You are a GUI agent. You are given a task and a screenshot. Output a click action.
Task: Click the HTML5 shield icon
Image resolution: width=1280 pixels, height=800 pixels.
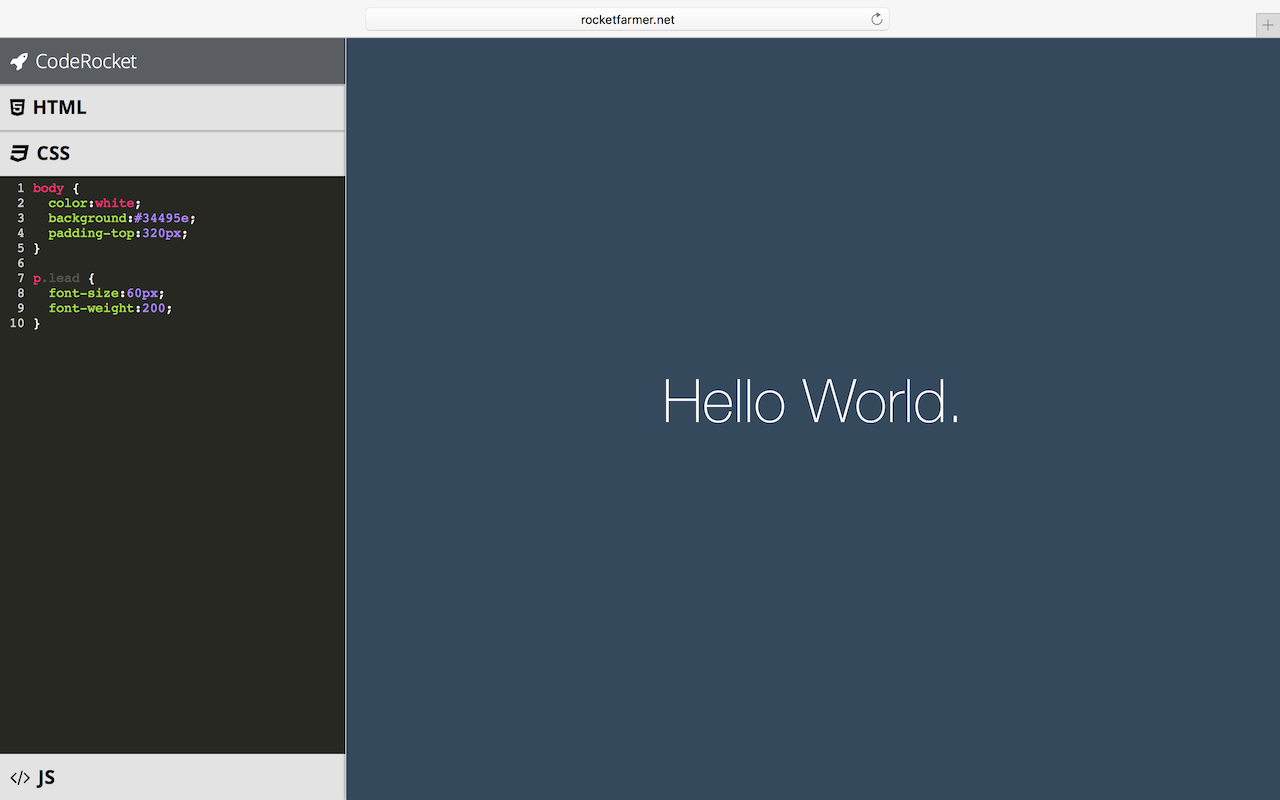17,108
